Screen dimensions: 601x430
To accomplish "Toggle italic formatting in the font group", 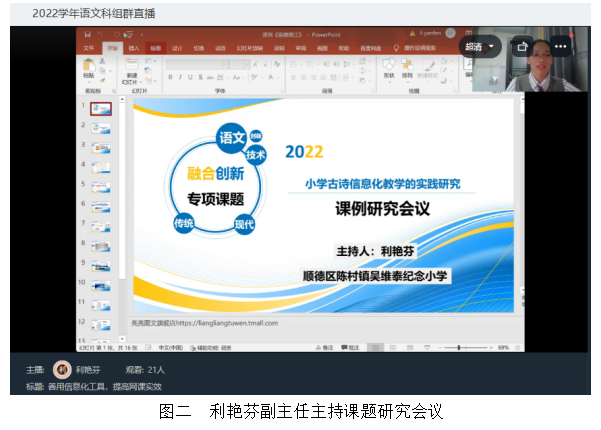I will tap(180, 76).
